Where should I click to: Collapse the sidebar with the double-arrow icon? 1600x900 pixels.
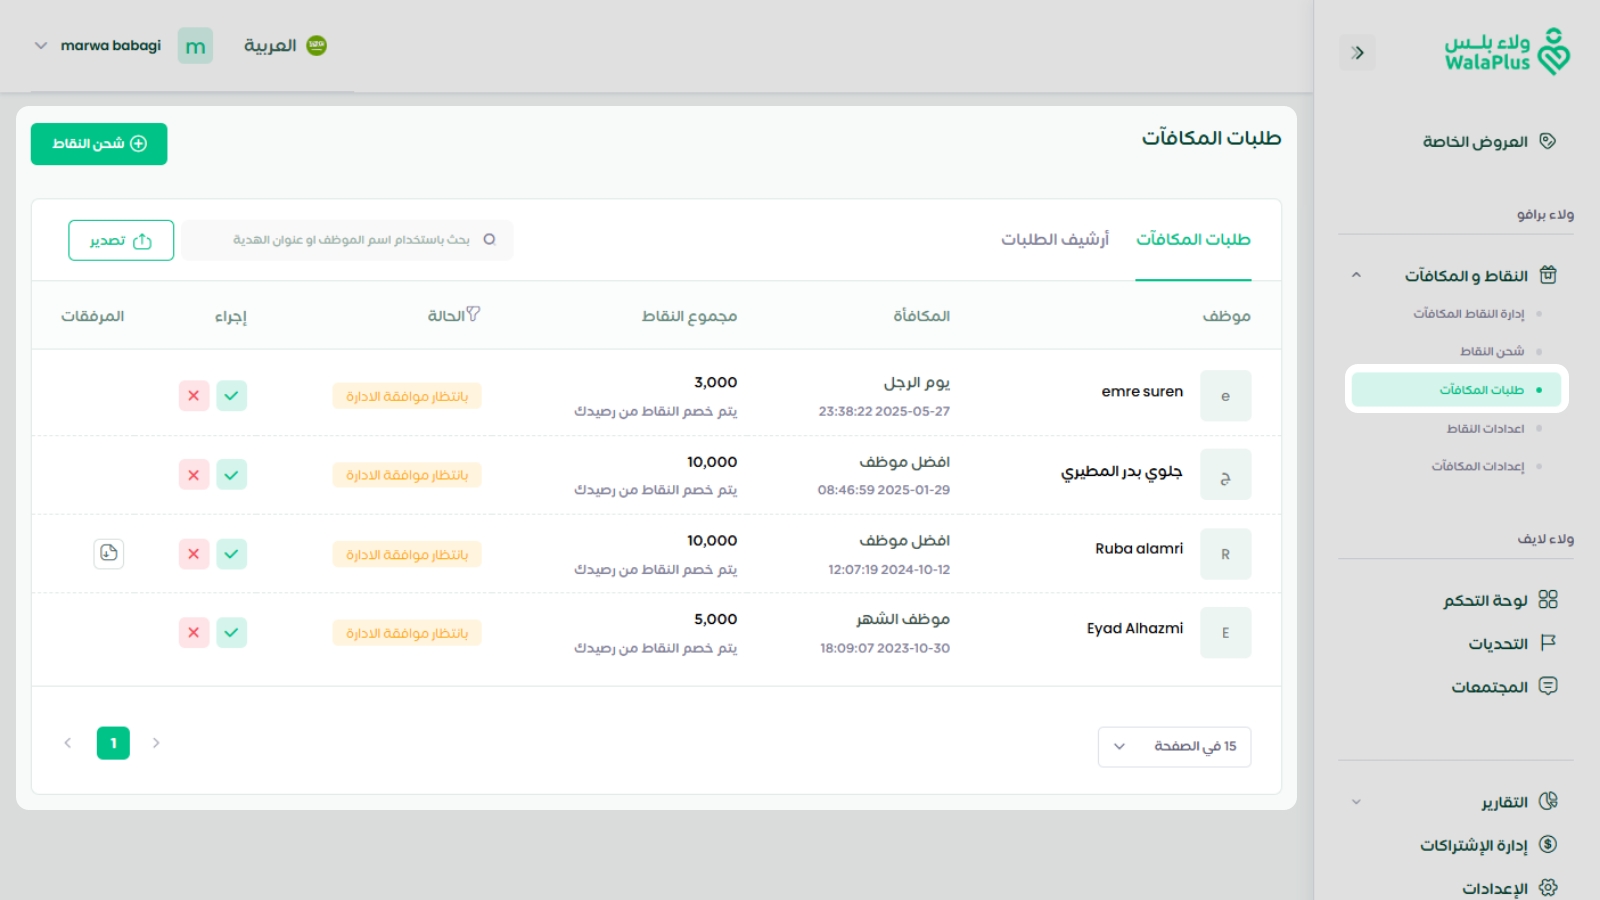(1358, 52)
